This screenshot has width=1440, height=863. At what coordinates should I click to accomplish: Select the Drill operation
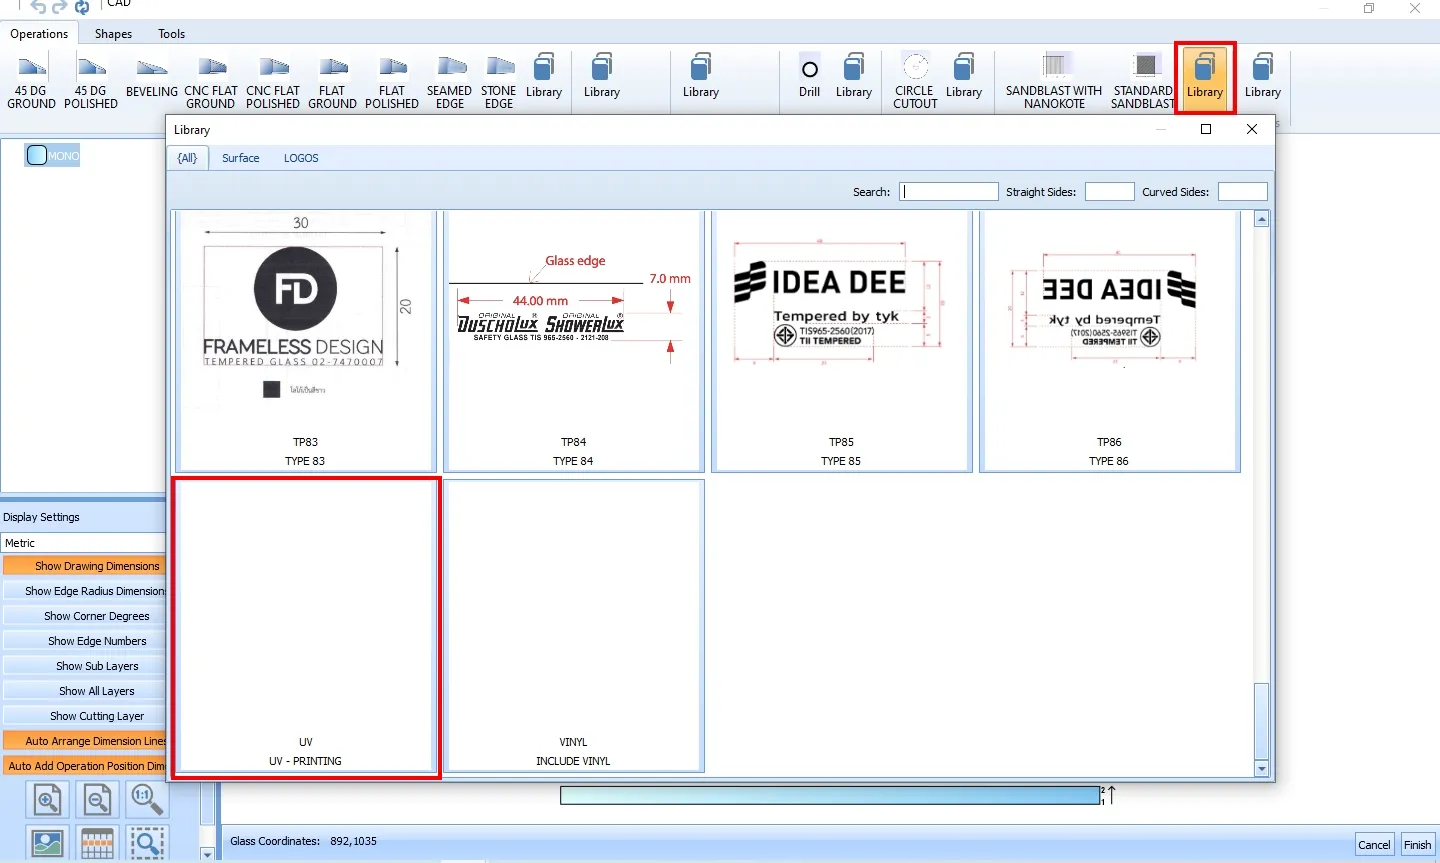[810, 78]
